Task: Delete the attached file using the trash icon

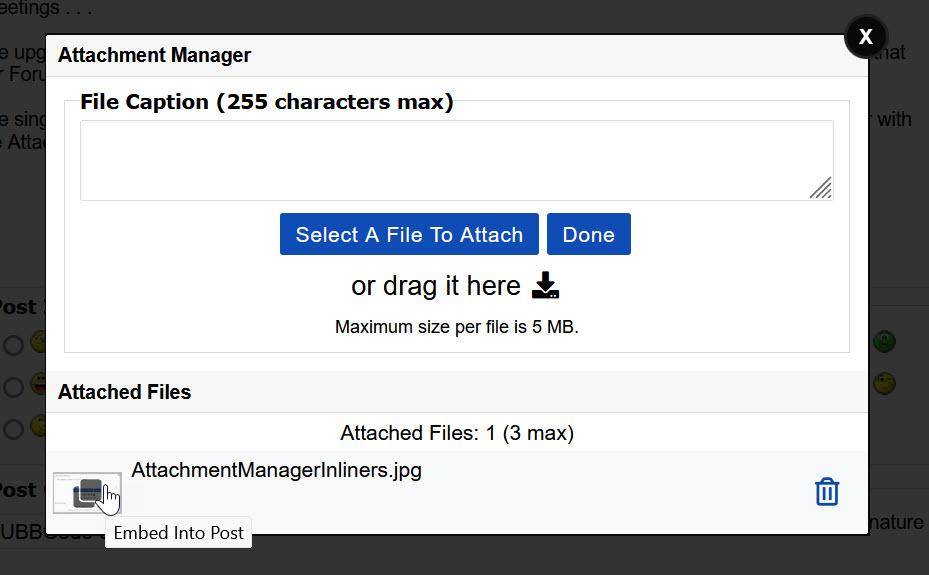Action: [826, 492]
